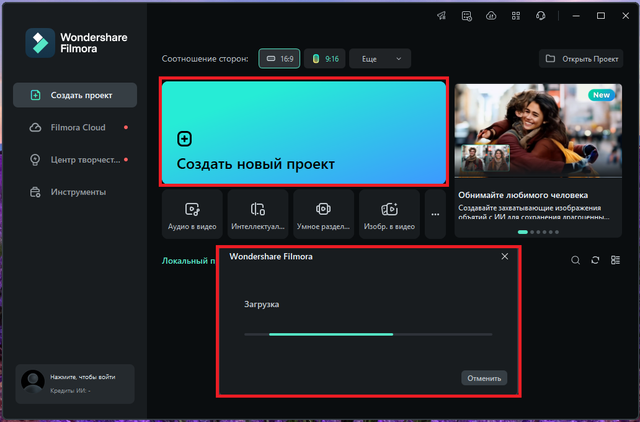Image resolution: width=640 pixels, height=422 pixels.
Task: Close the Загрузка dialog
Action: pos(505,256)
